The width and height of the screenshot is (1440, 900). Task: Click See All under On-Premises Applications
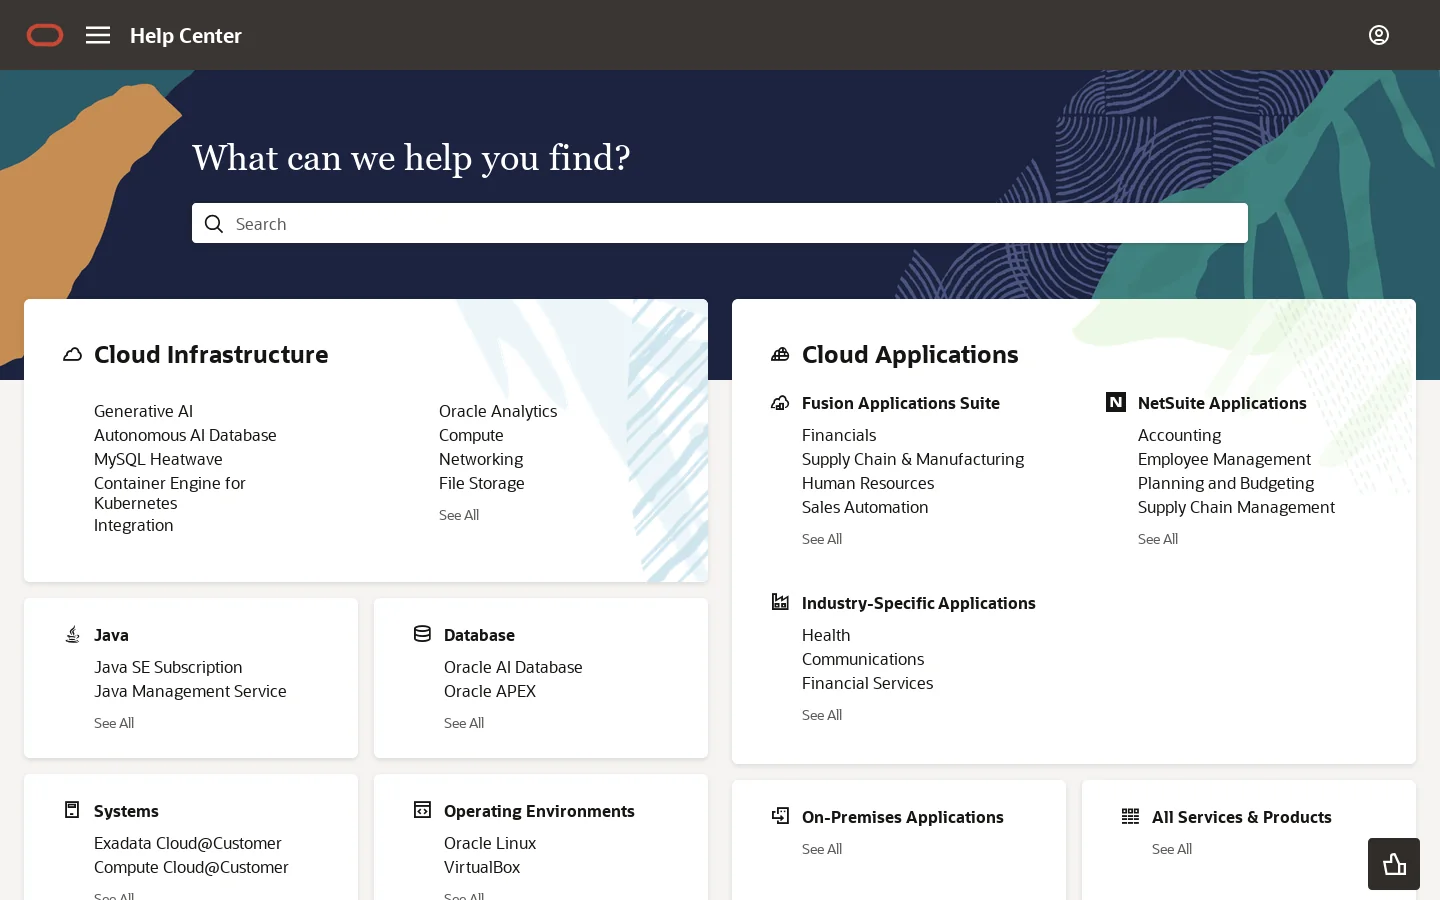pyautogui.click(x=822, y=849)
